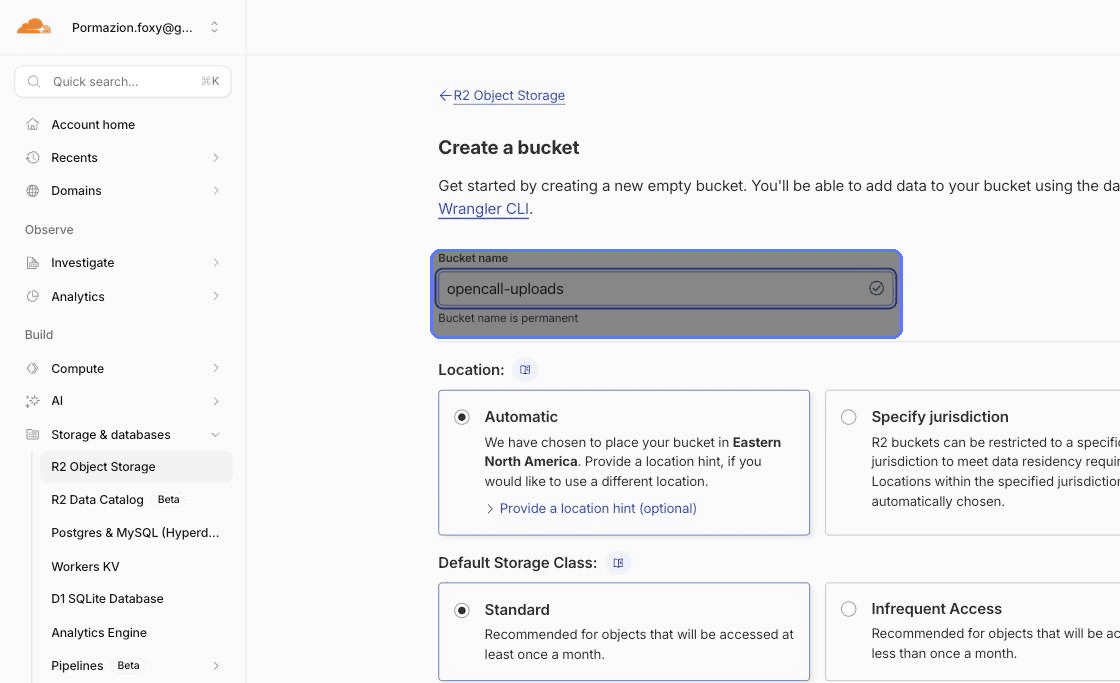
Task: Click the Analytics pie chart icon
Action: (x=33, y=296)
